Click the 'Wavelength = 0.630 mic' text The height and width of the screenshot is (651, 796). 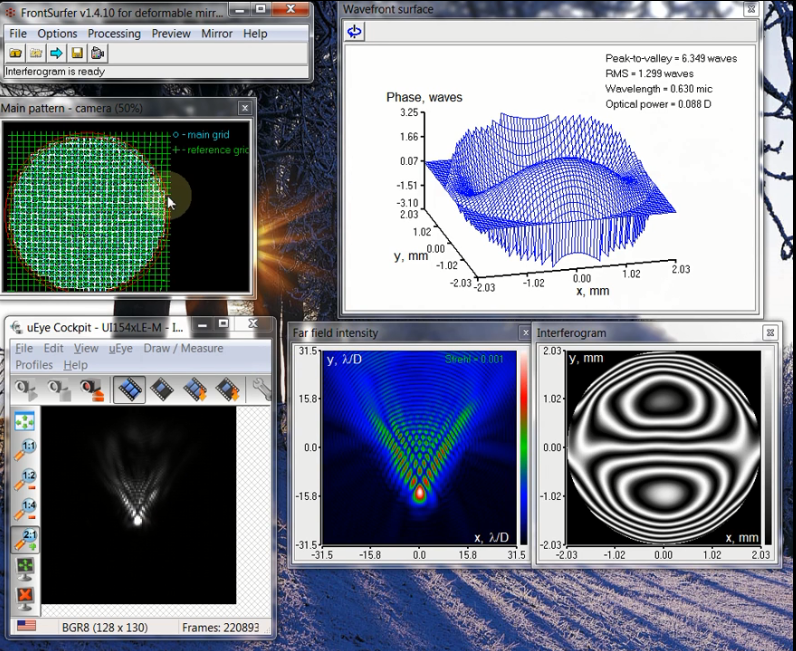[x=659, y=89]
